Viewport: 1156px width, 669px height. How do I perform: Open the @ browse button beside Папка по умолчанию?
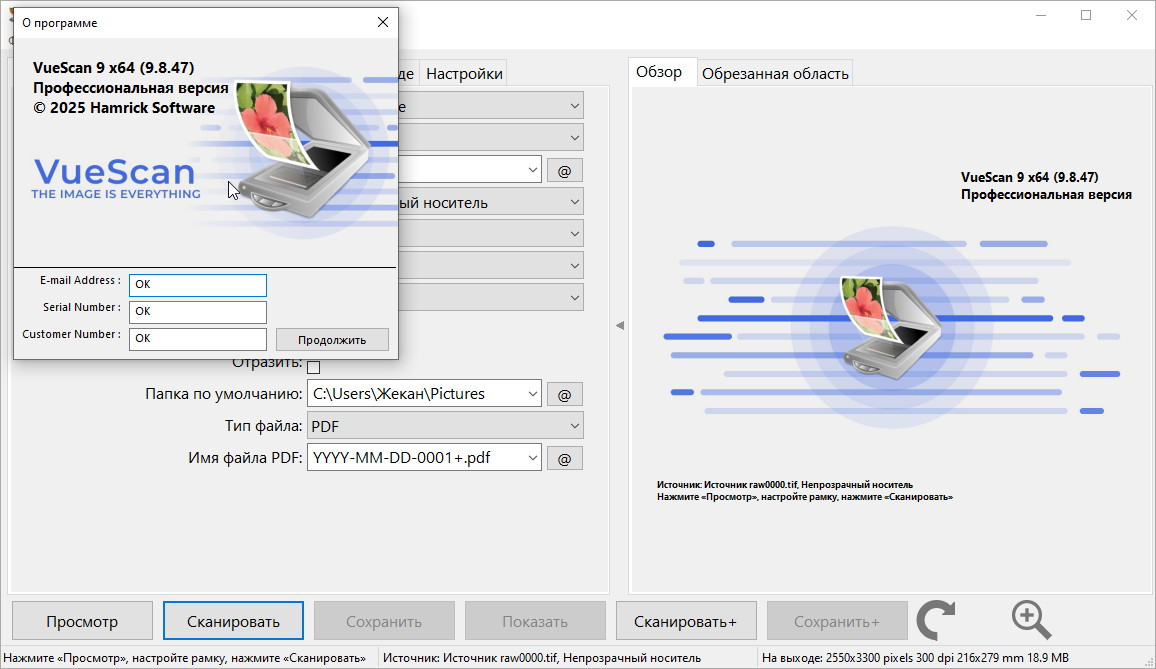pyautogui.click(x=565, y=395)
